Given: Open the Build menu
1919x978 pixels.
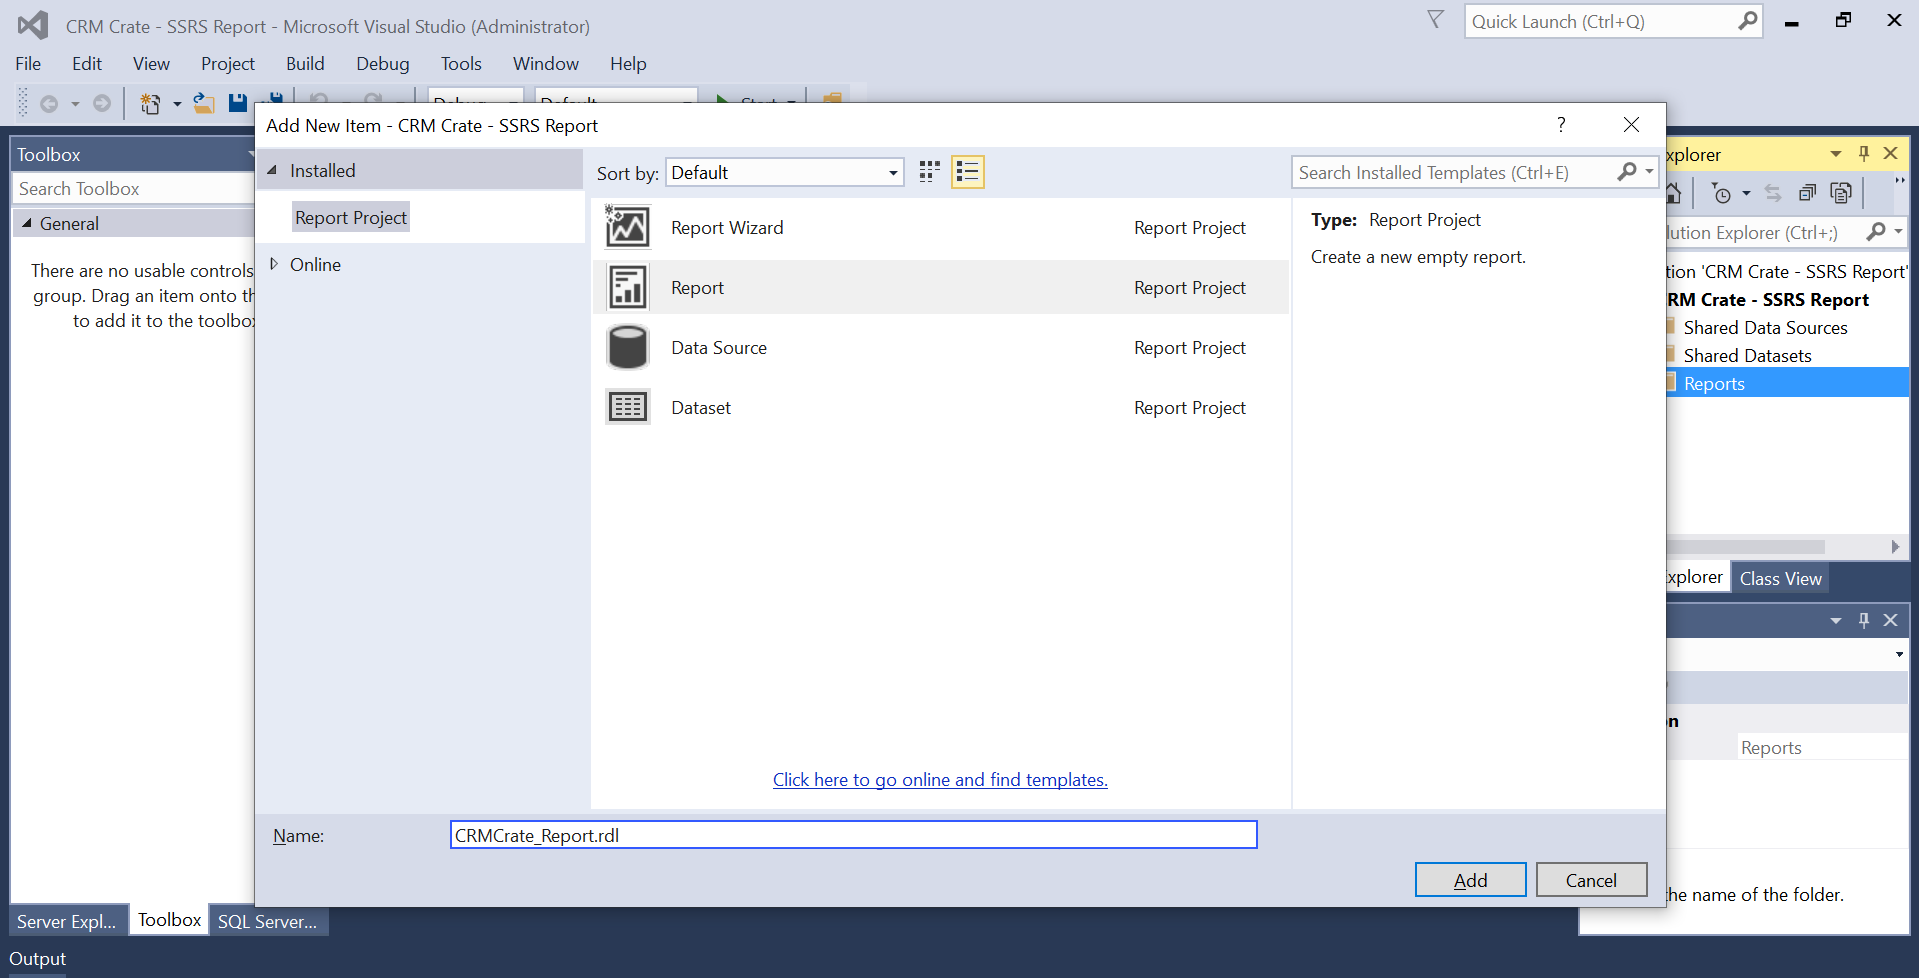Looking at the screenshot, I should [305, 63].
